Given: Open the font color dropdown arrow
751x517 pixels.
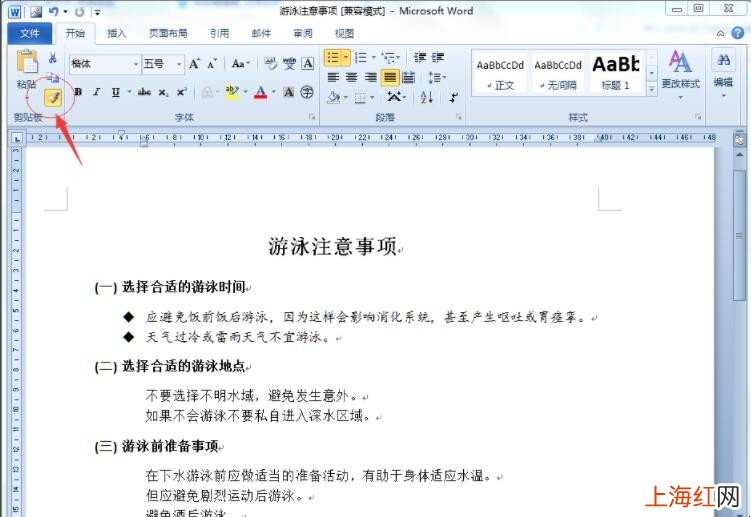Looking at the screenshot, I should click(274, 92).
